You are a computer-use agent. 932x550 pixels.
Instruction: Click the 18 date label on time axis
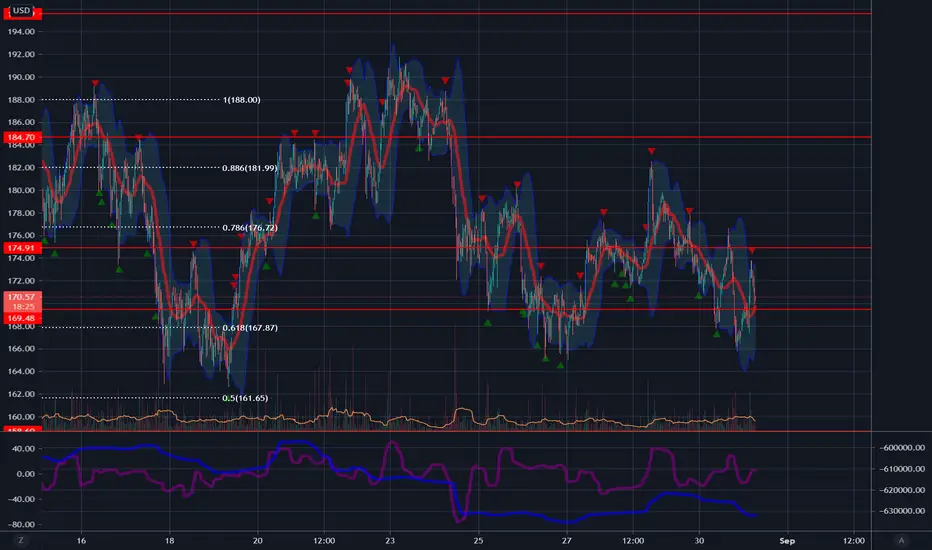coord(169,540)
